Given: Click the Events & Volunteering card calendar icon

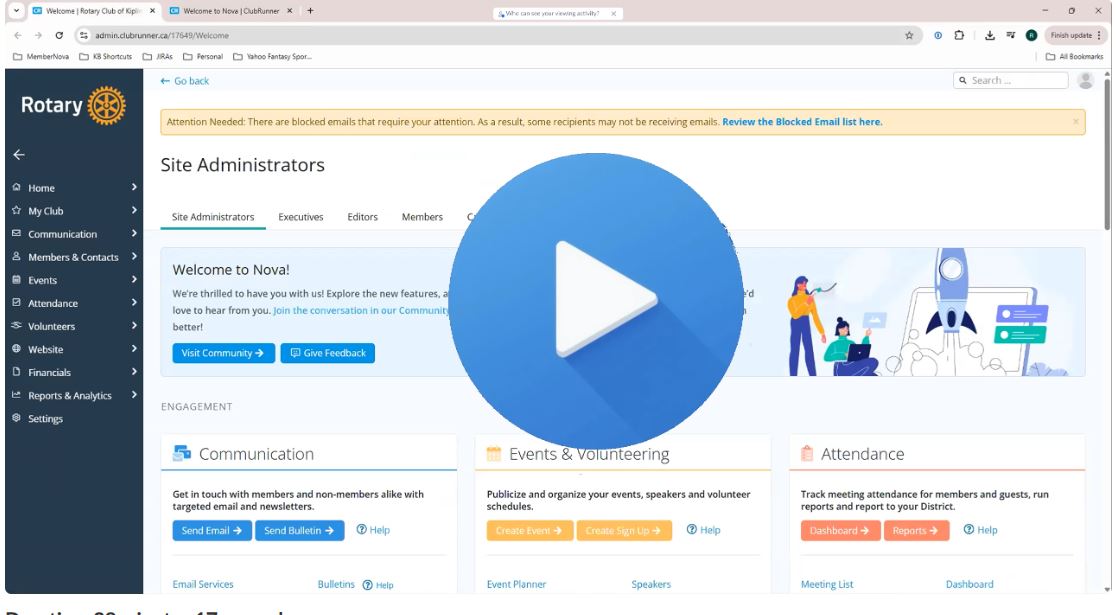Looking at the screenshot, I should tap(493, 453).
